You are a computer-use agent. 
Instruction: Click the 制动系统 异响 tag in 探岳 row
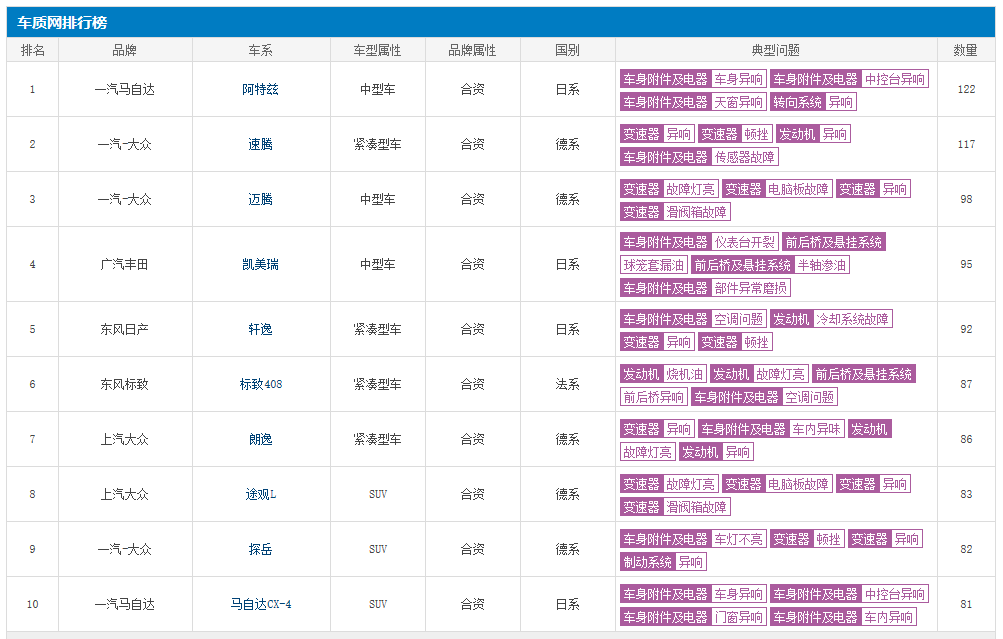click(663, 562)
